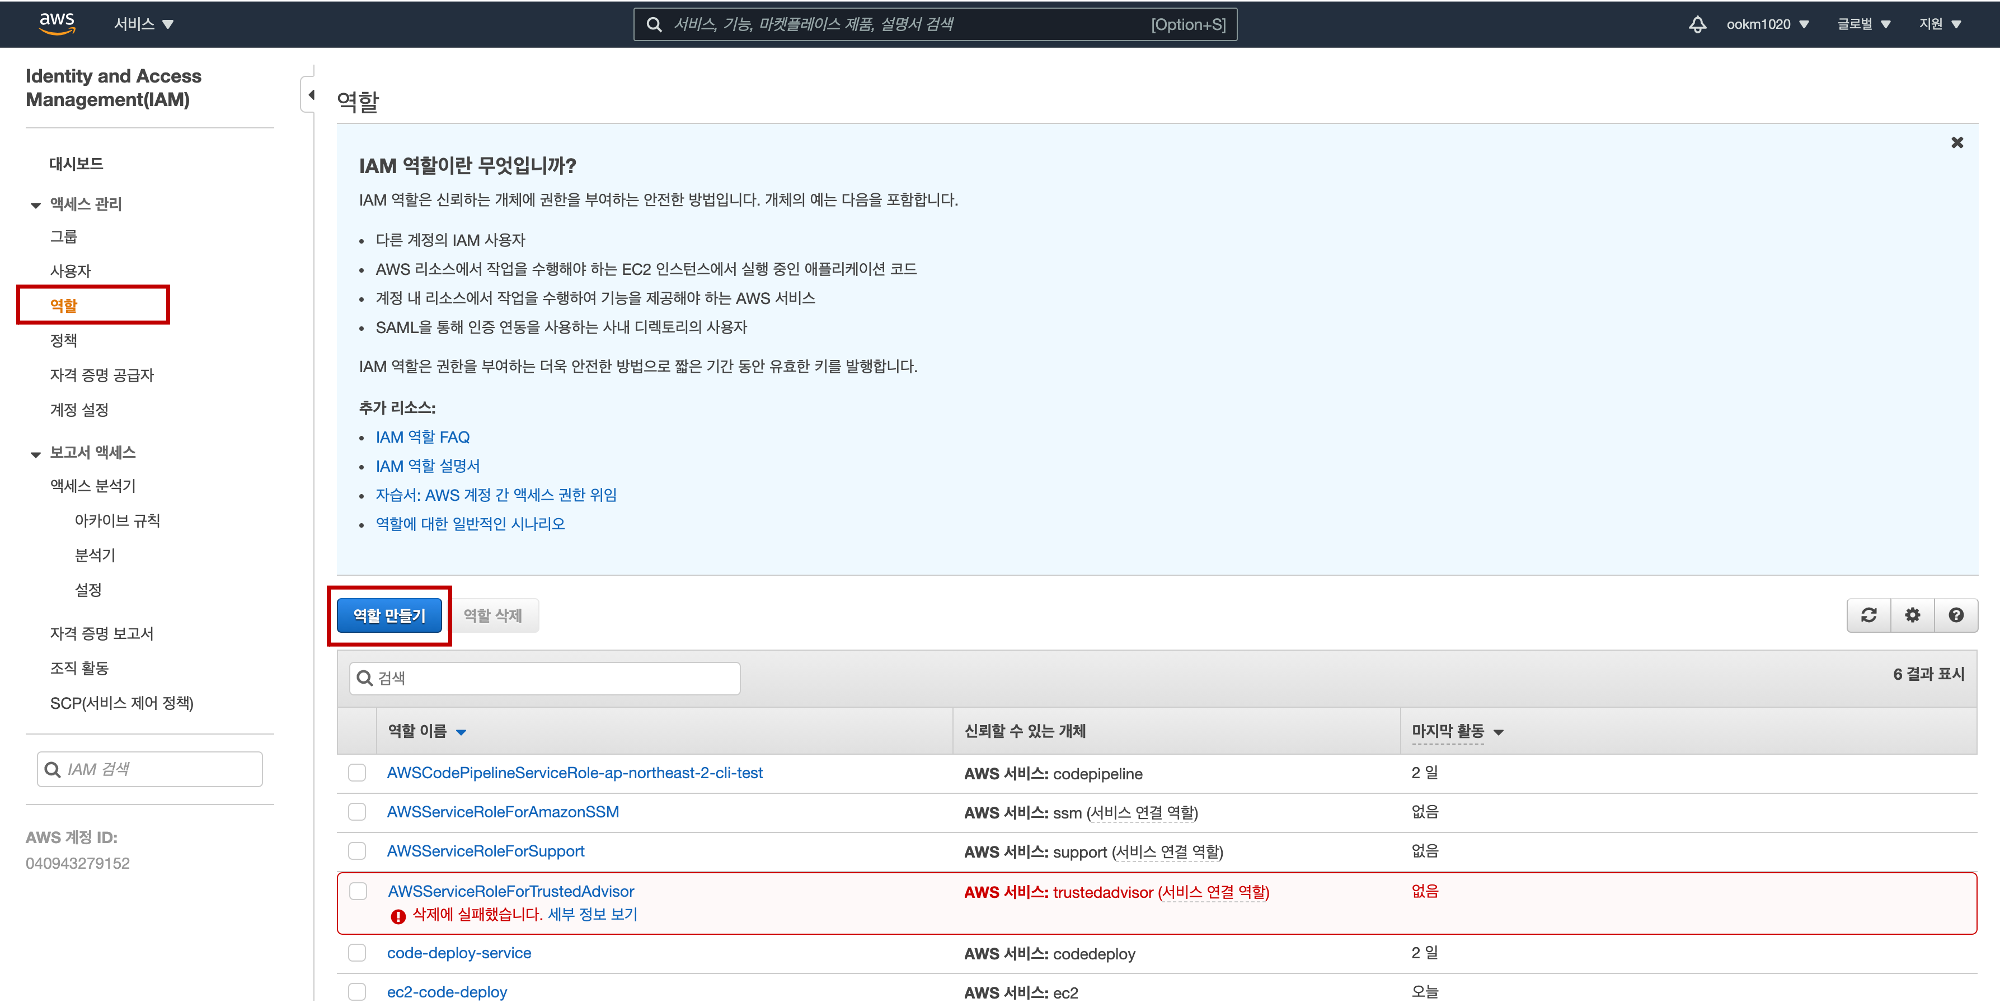Open ec2-code-deploy role
Screen dimensions: 2002x1004
click(x=447, y=992)
